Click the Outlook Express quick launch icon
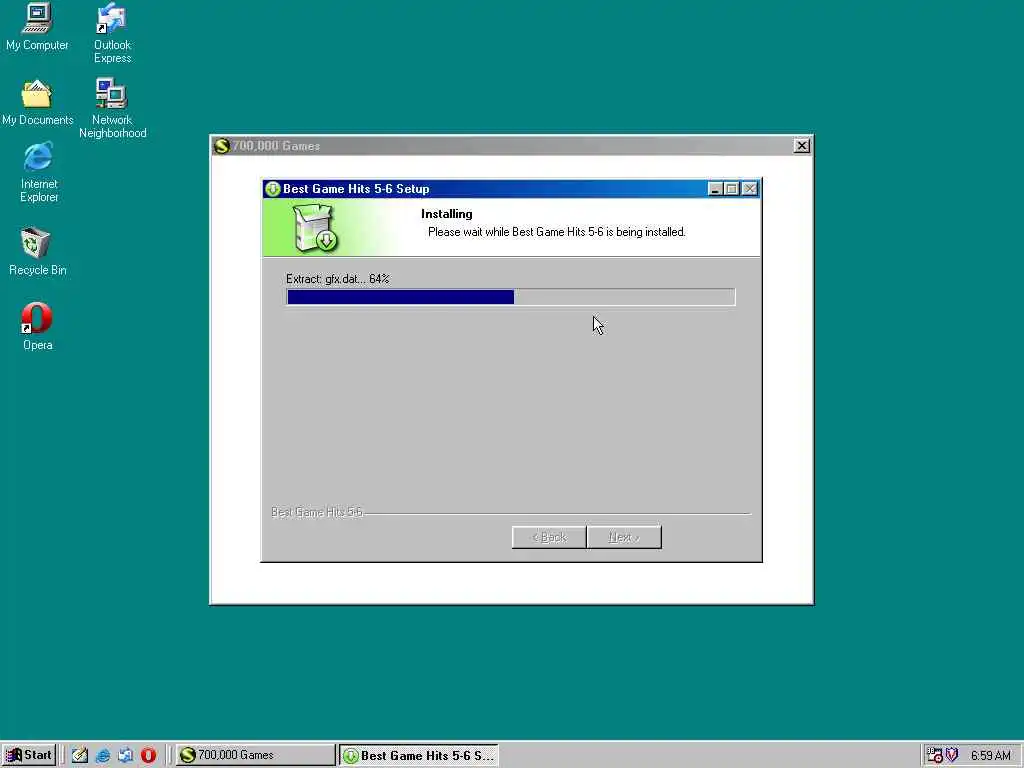Viewport: 1024px width, 768px height. [125, 755]
